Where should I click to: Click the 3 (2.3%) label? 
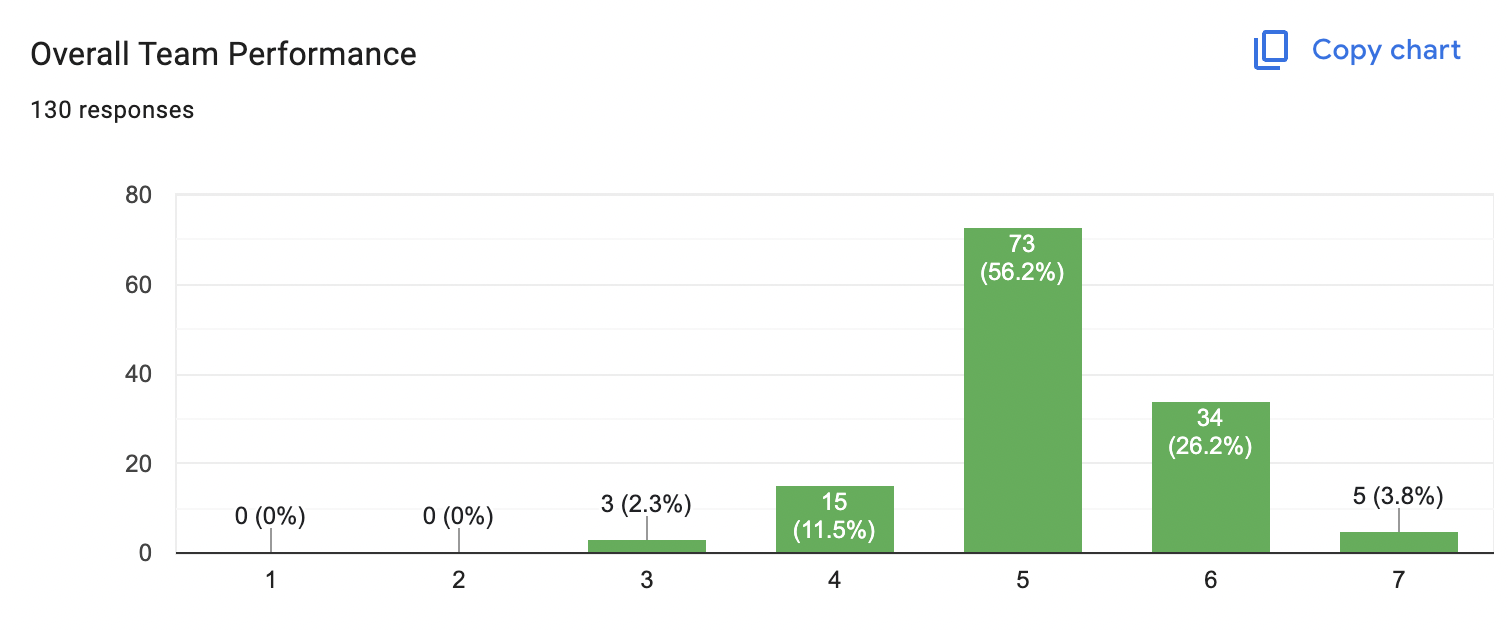coord(646,504)
